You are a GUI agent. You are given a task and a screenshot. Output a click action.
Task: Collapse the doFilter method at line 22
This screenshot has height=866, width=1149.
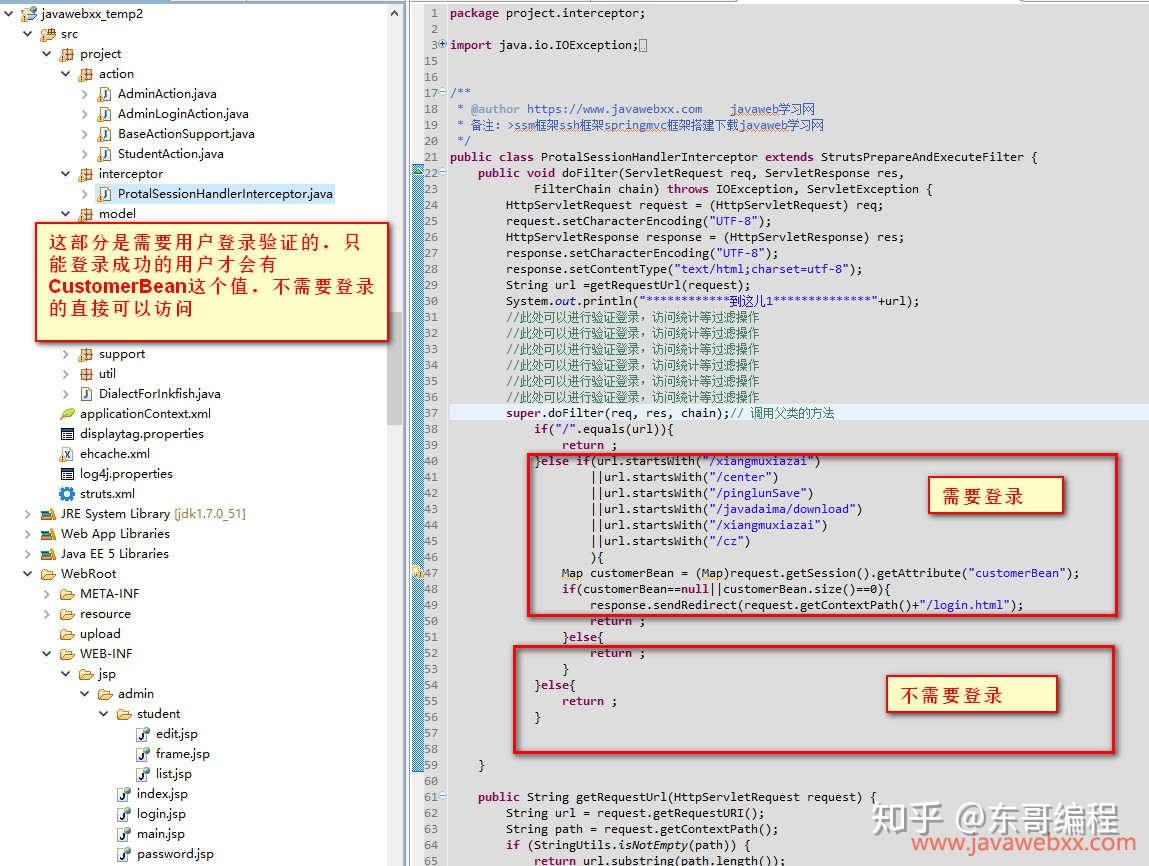(x=442, y=173)
